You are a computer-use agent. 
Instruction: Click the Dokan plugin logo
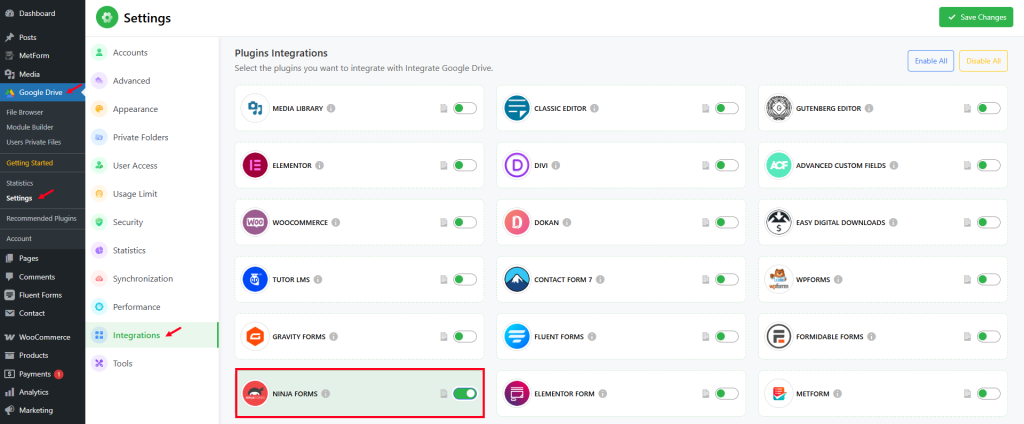coord(517,222)
